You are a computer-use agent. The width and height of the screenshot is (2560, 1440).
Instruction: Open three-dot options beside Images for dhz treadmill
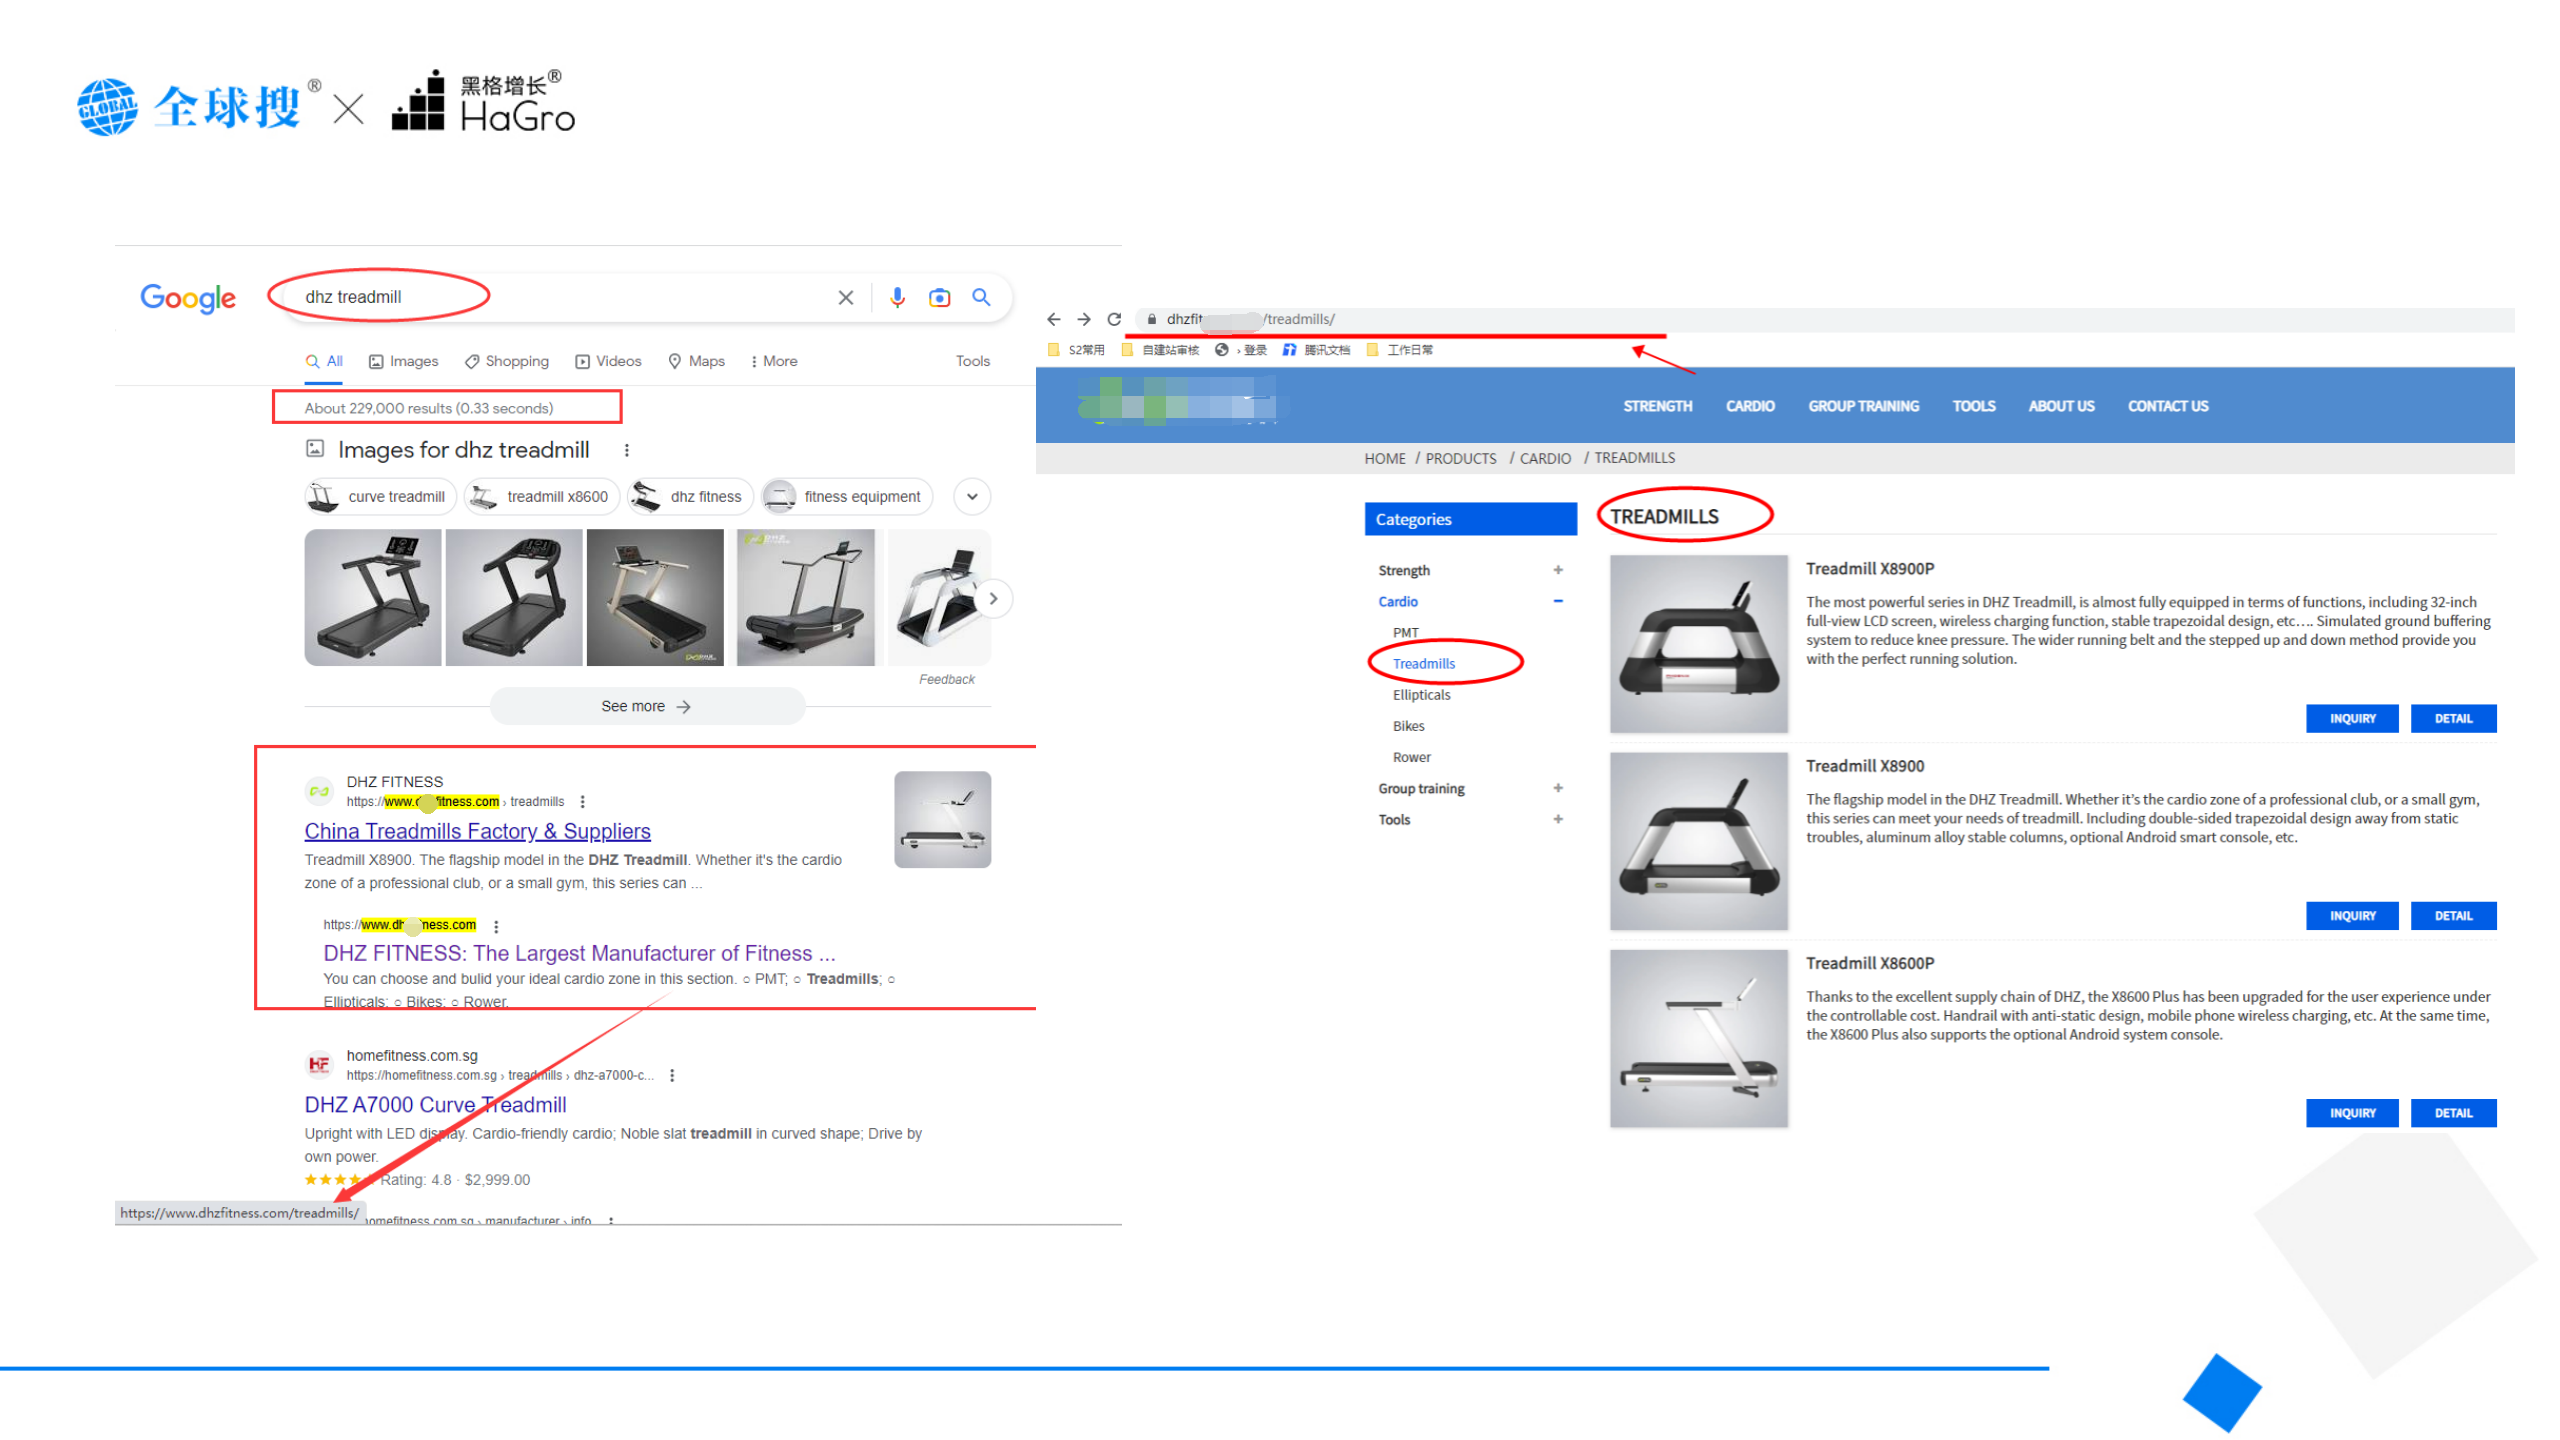[626, 450]
